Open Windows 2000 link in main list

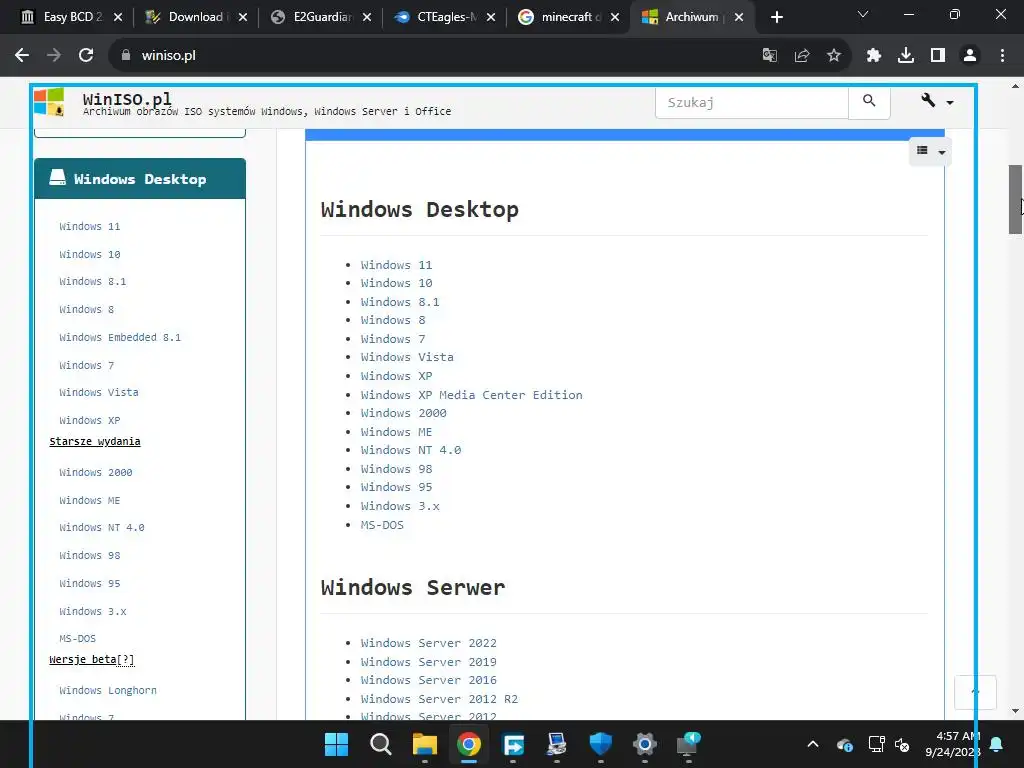click(404, 413)
